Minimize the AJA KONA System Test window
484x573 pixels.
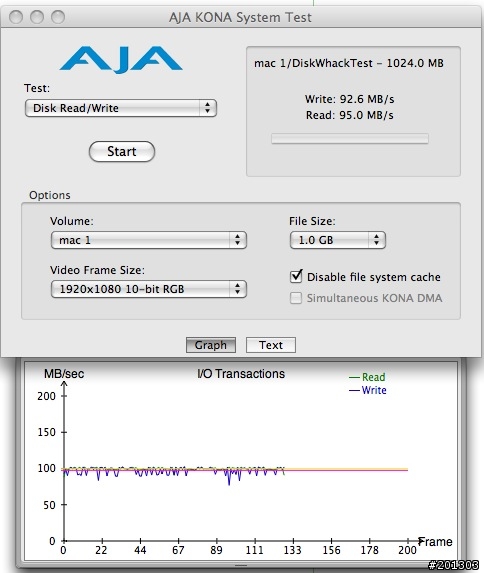tap(37, 17)
